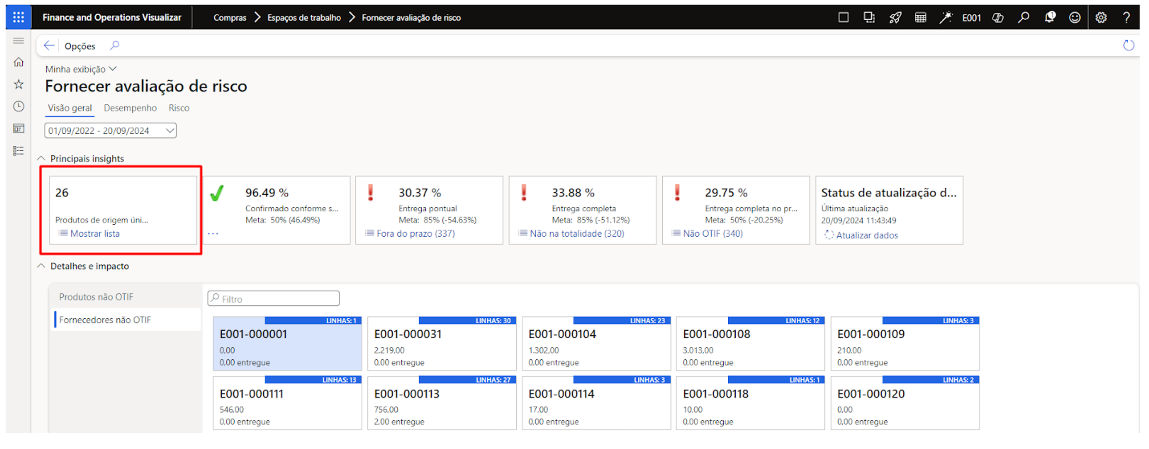This screenshot has width=1149, height=449.
Task: Click the refresh icon at top right
Action: click(1129, 46)
